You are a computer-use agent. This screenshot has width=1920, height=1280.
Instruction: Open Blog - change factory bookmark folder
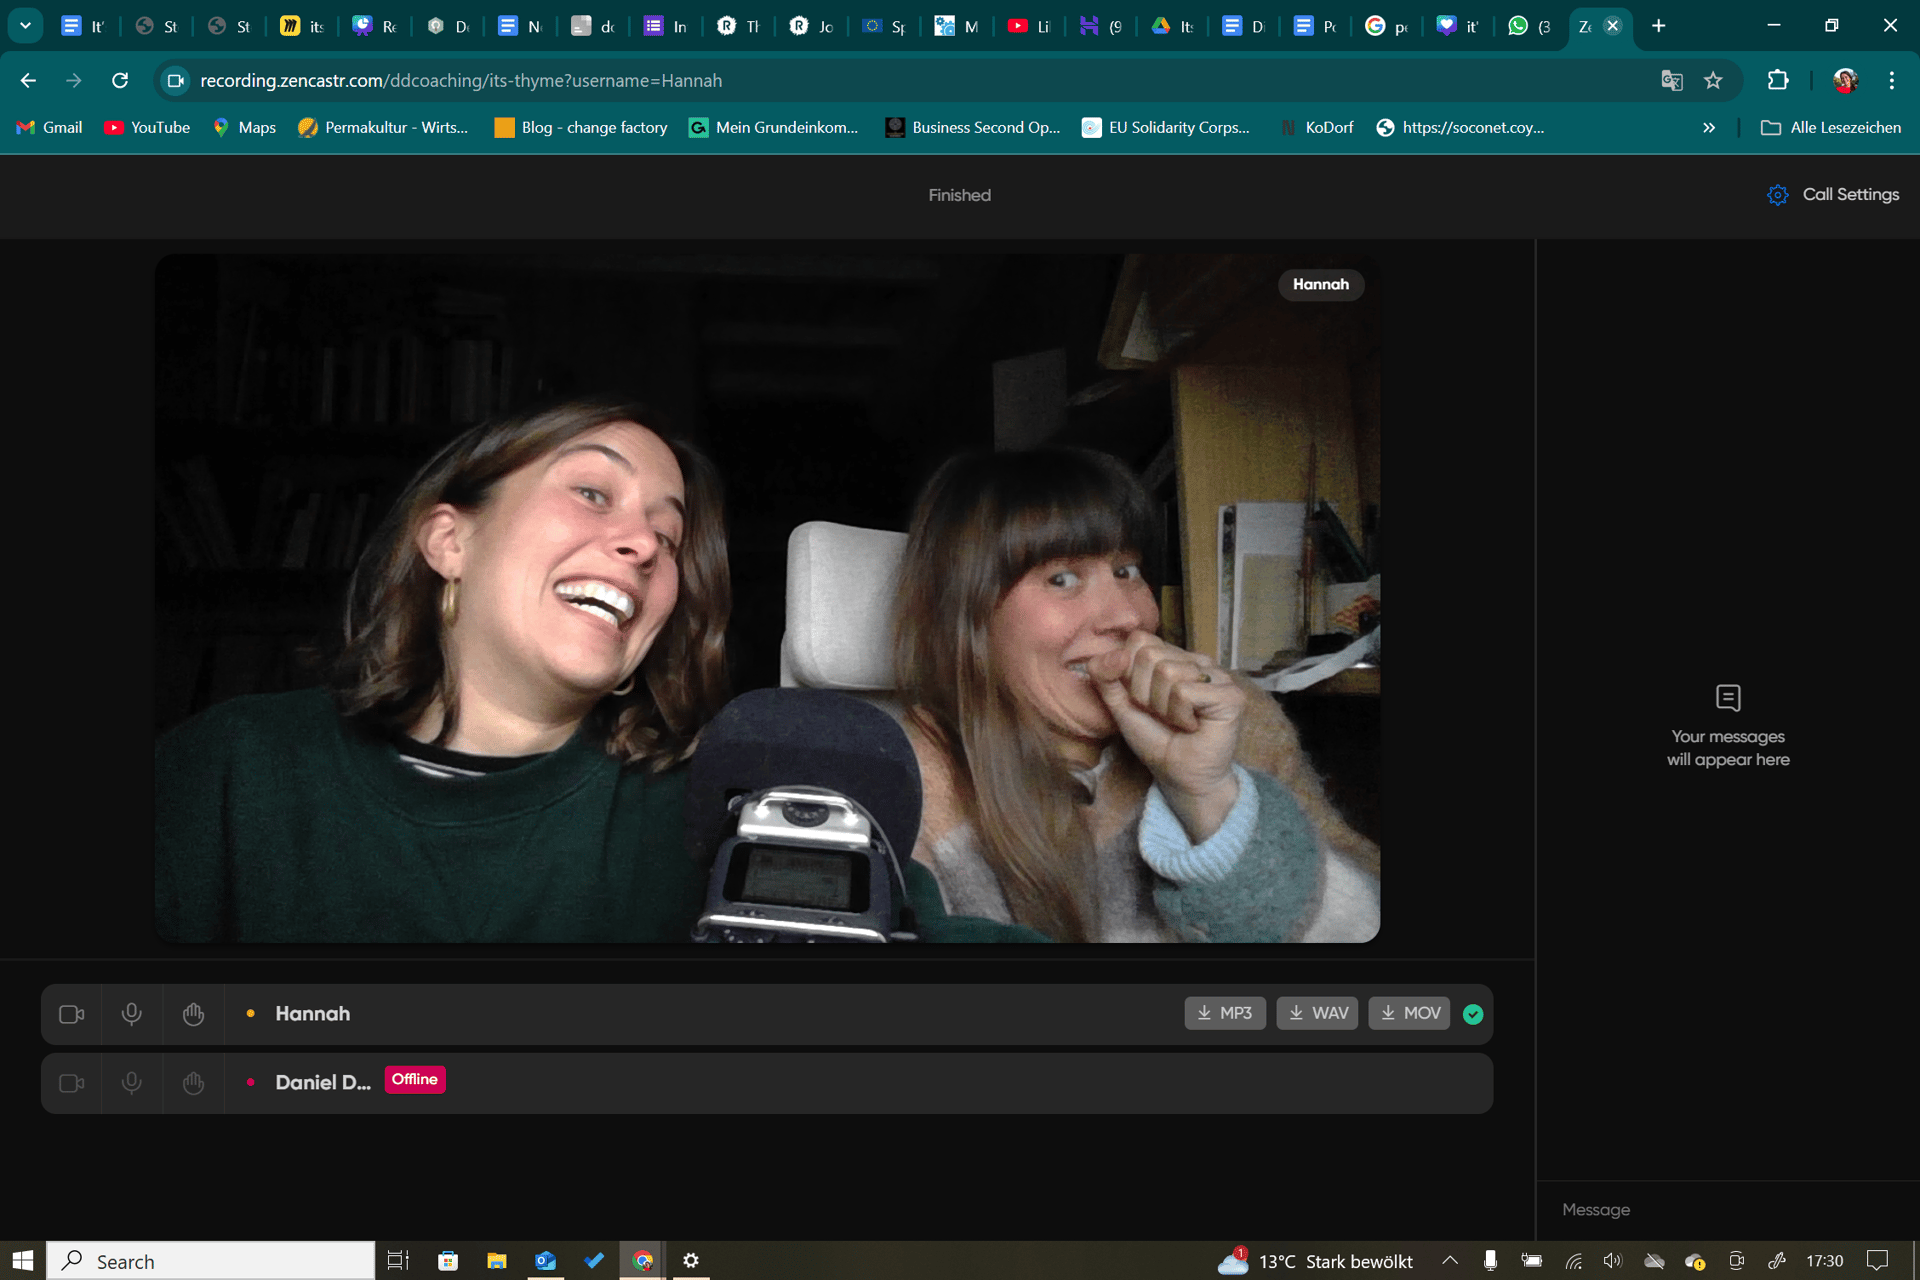pyautogui.click(x=581, y=127)
